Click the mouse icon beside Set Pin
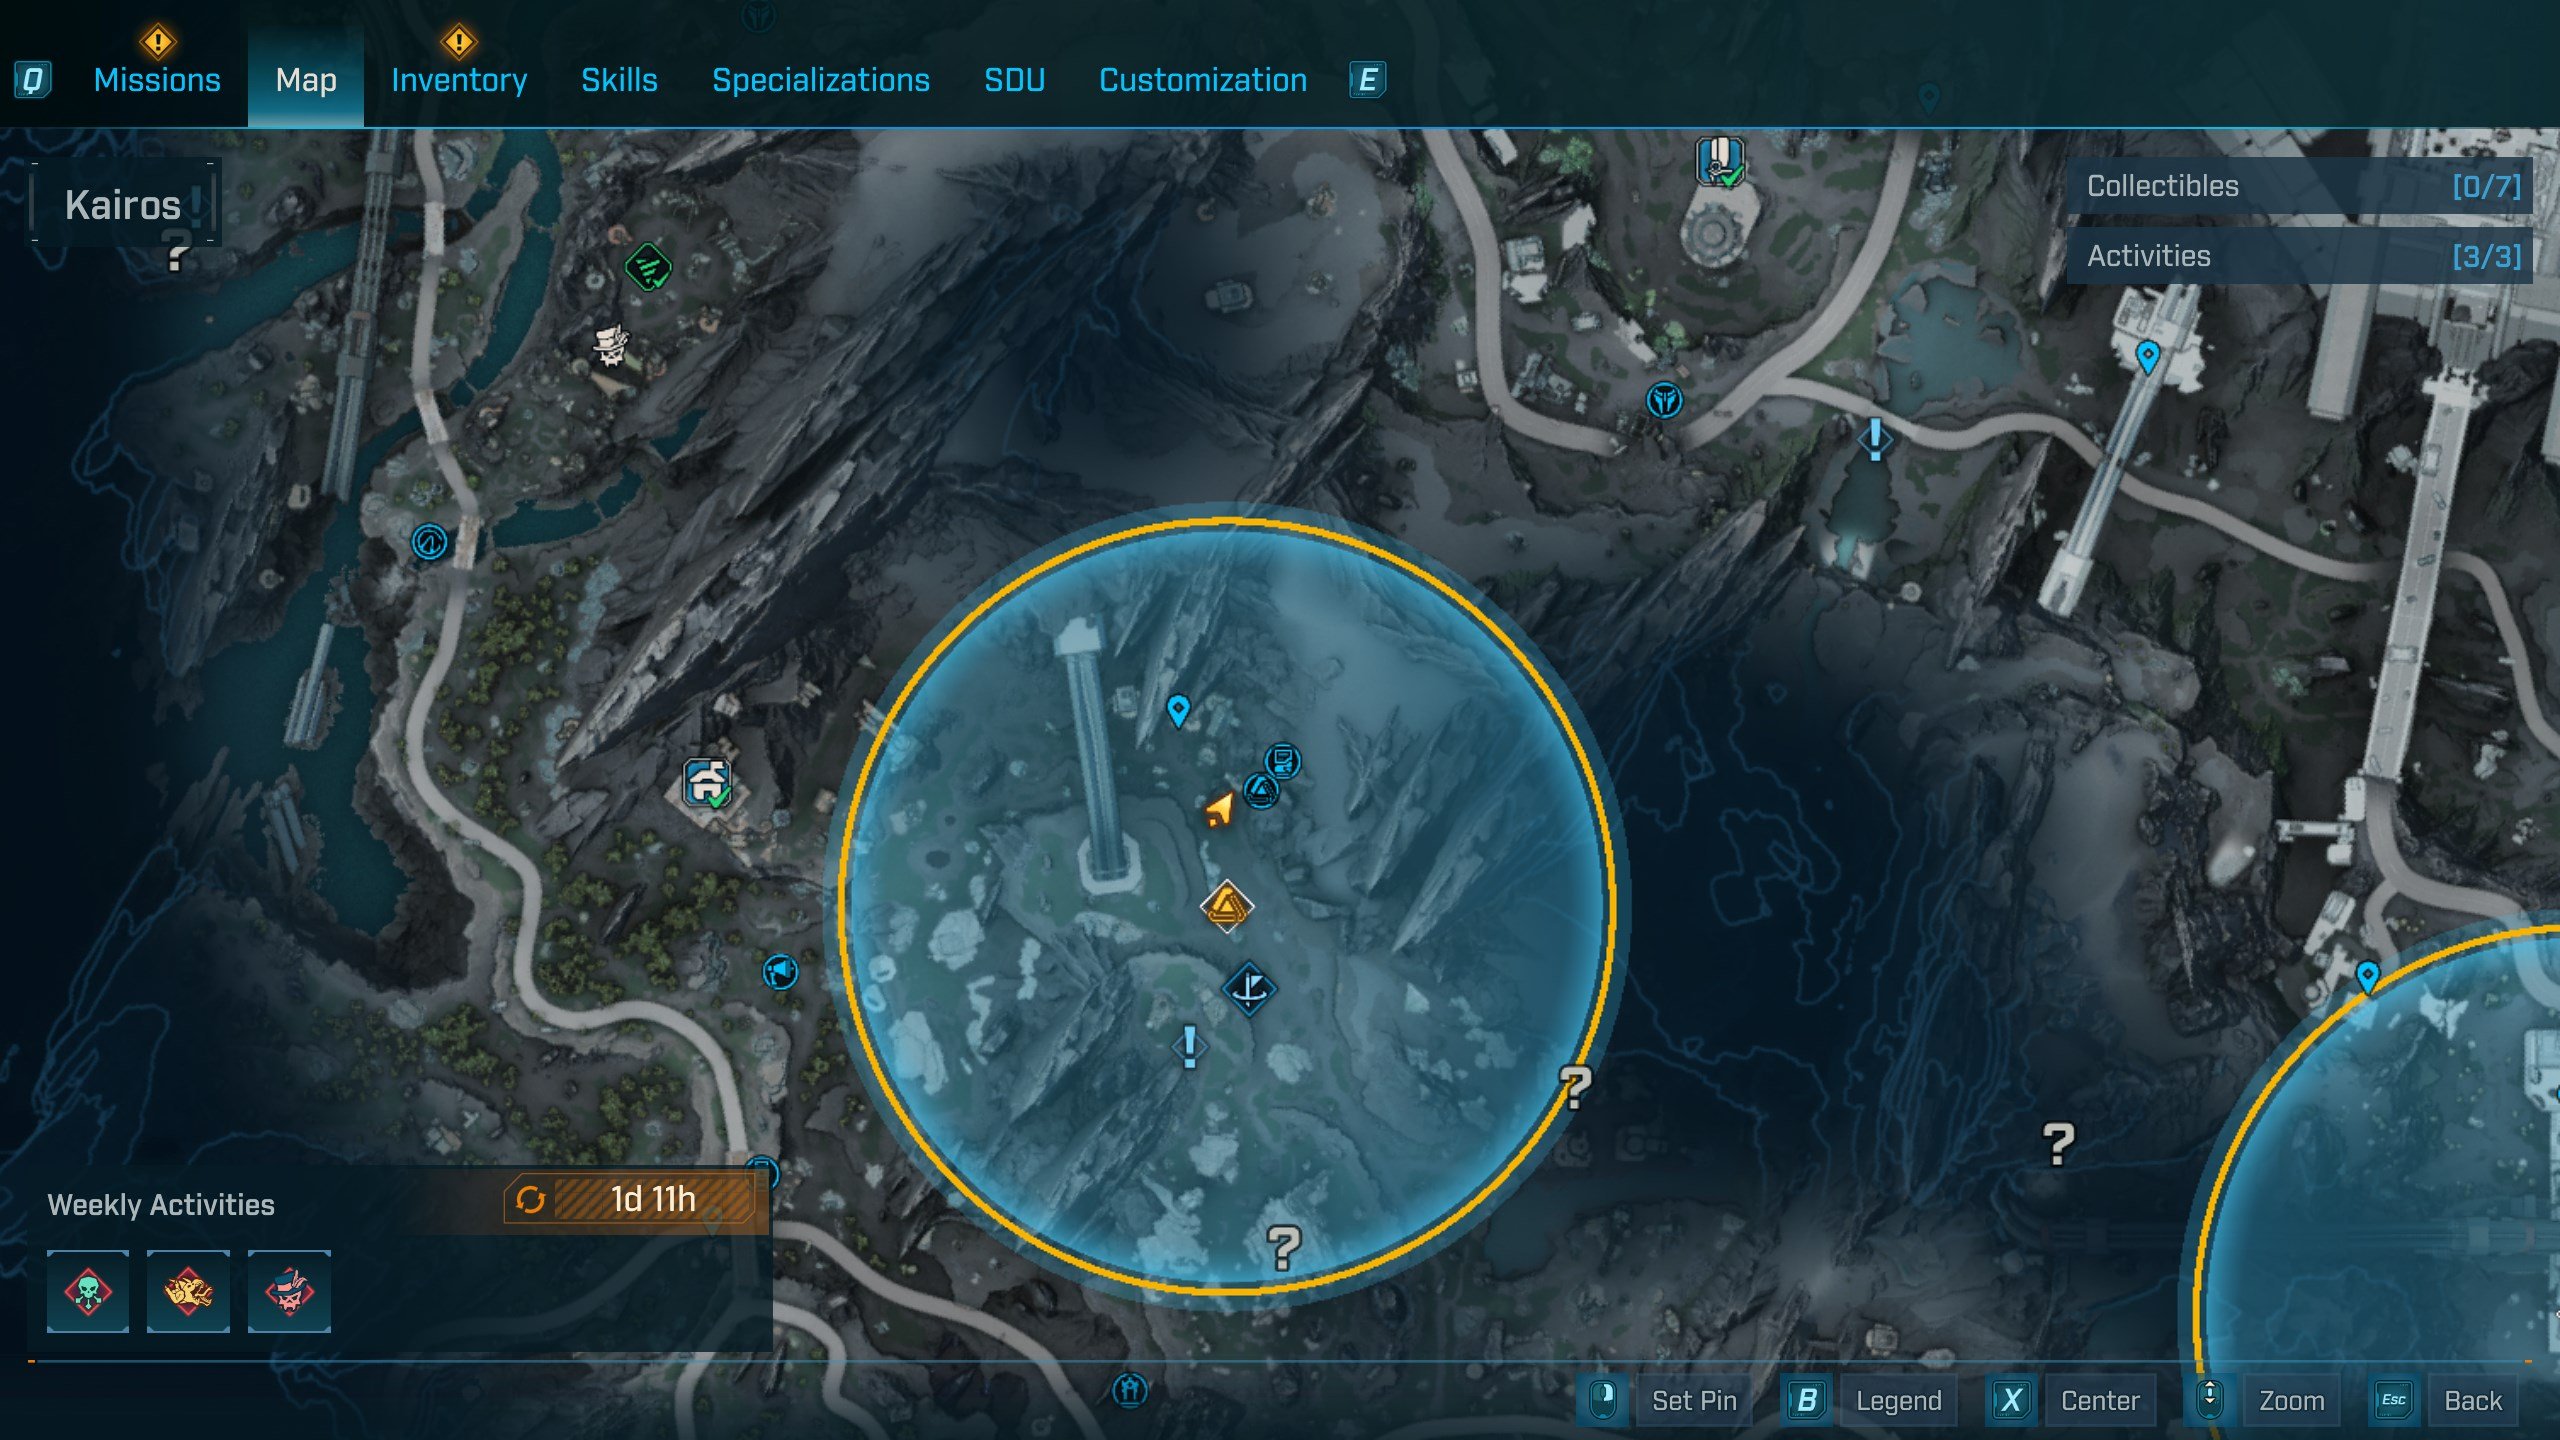This screenshot has width=2560, height=1440. coord(1603,1399)
